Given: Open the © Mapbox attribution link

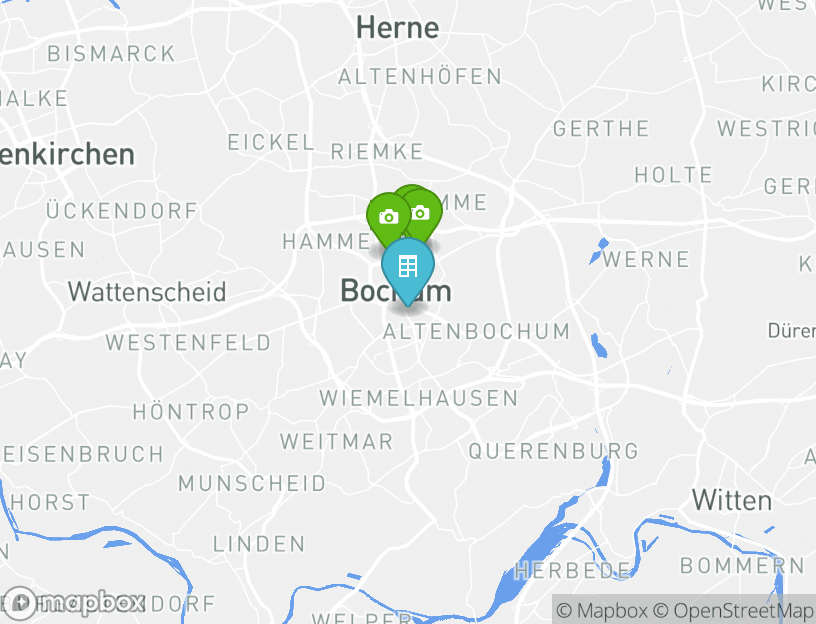Looking at the screenshot, I should [x=602, y=610].
